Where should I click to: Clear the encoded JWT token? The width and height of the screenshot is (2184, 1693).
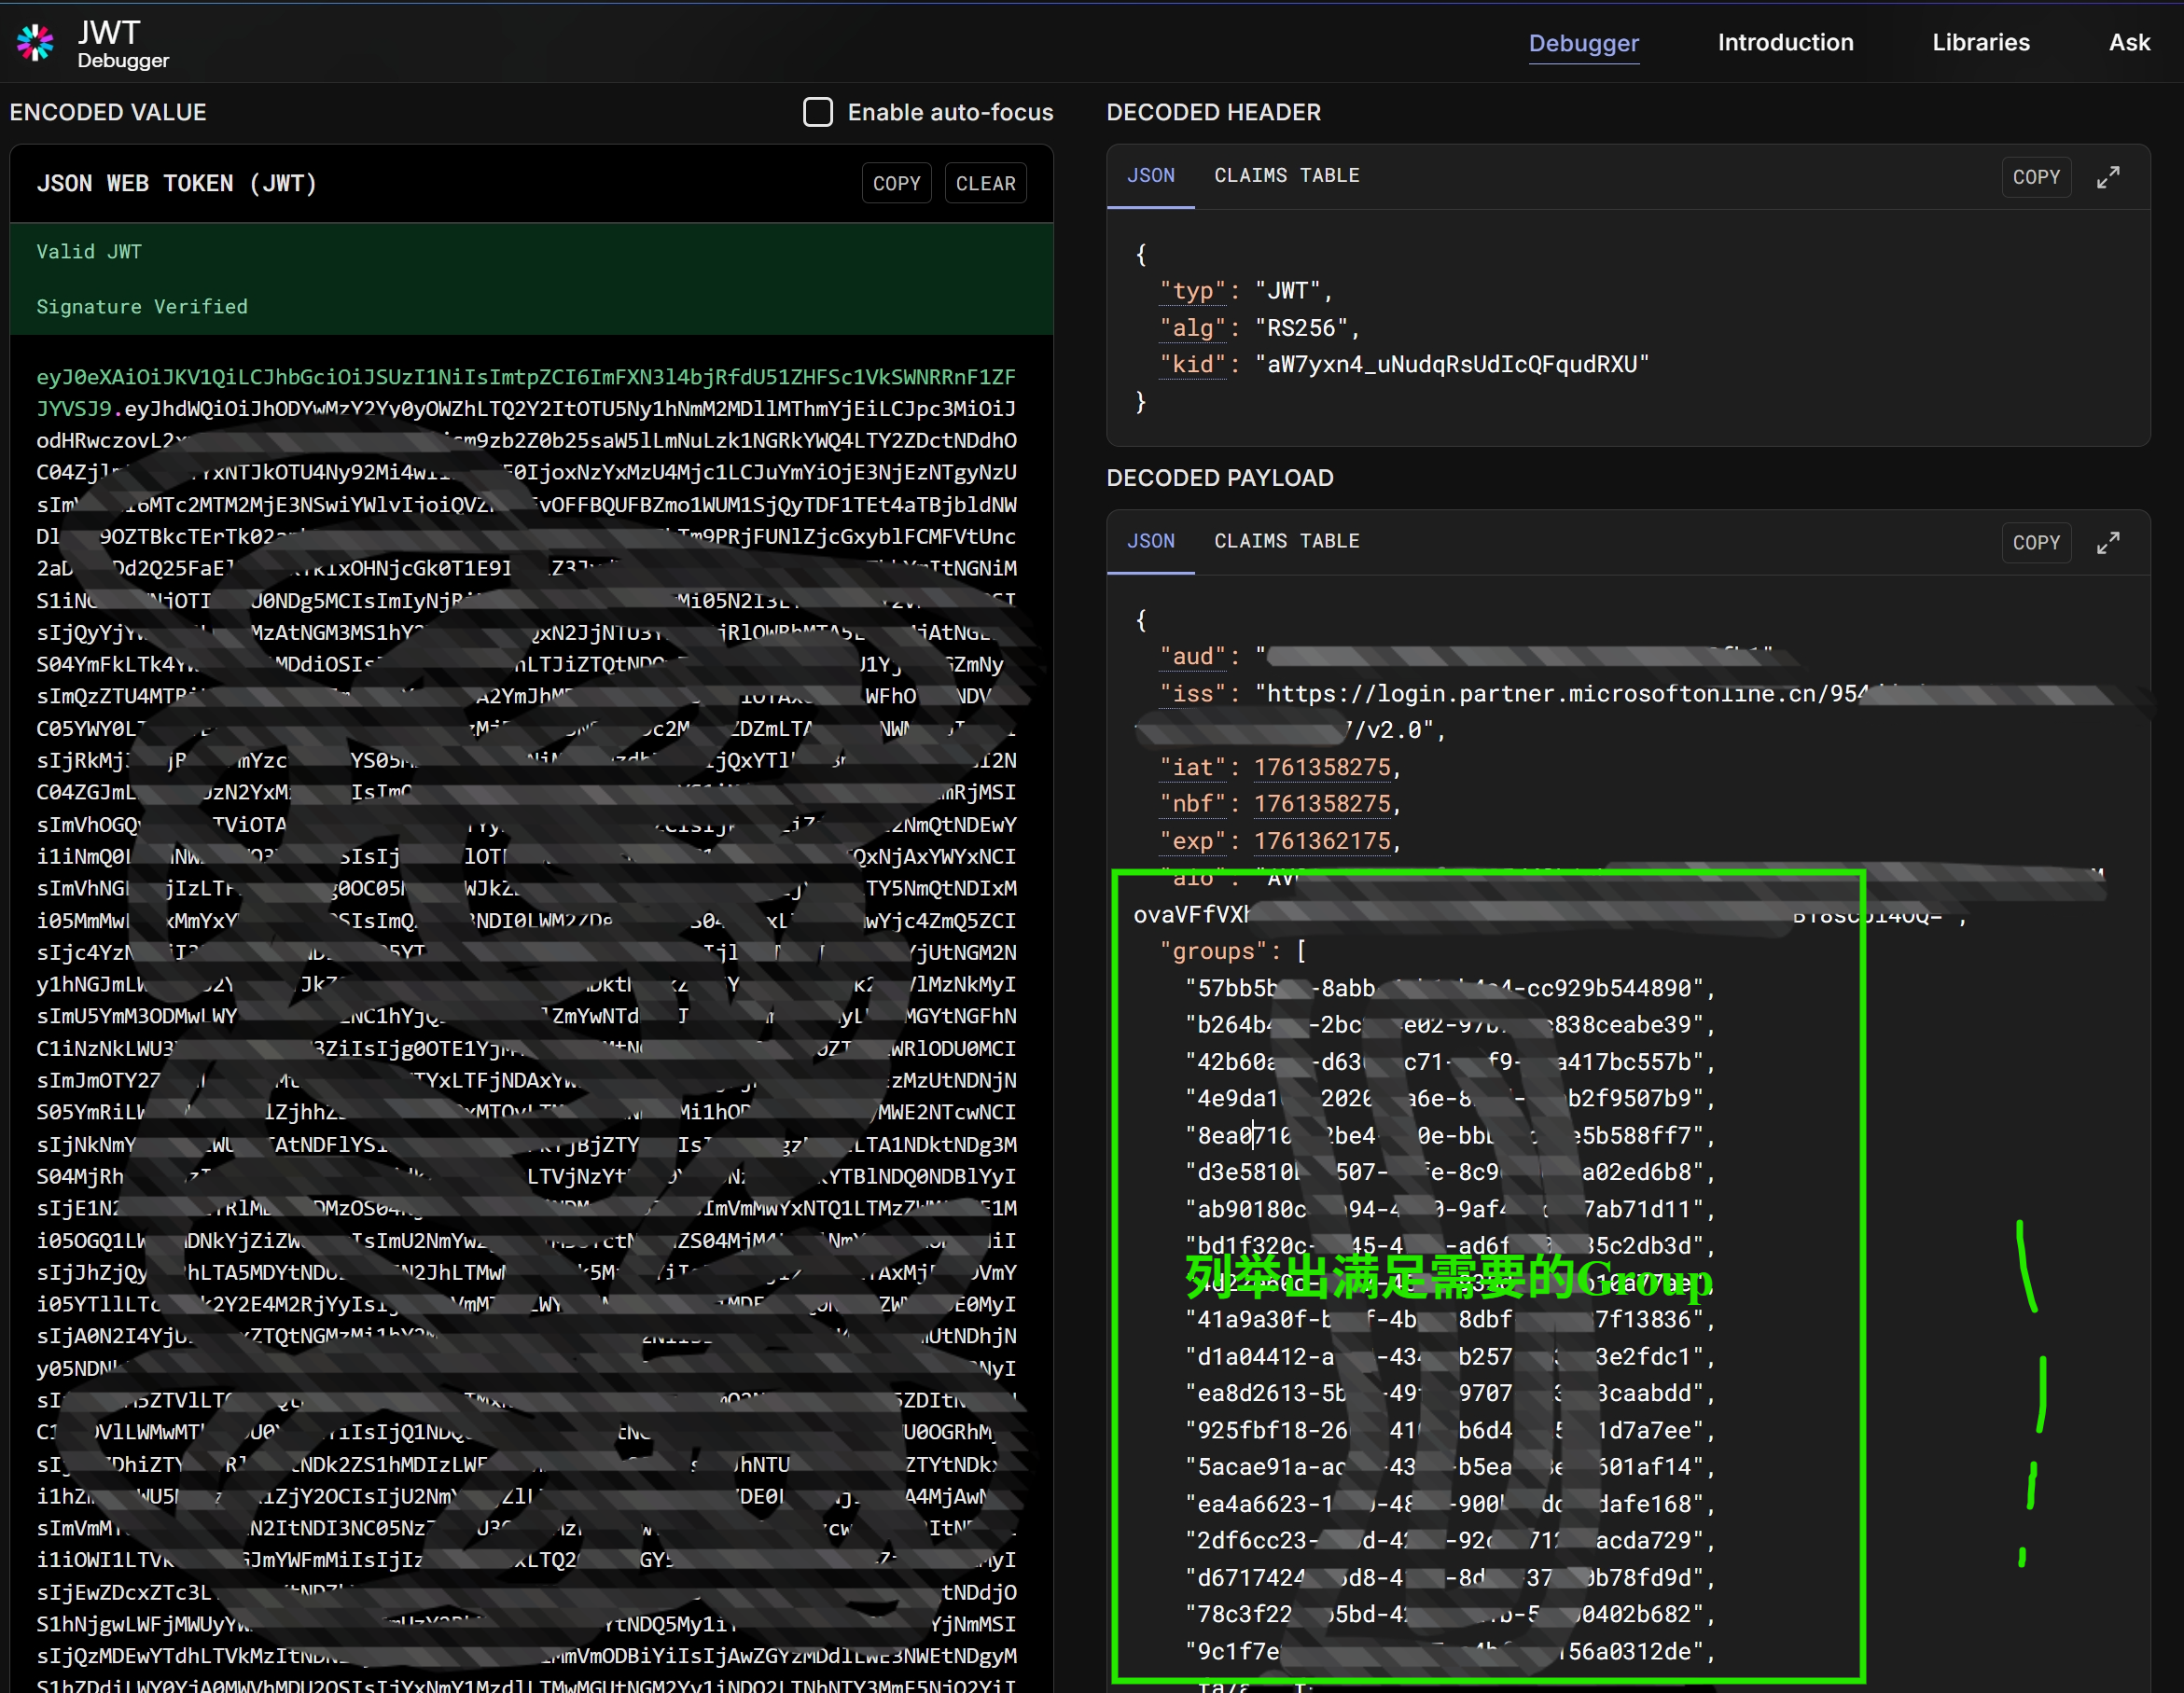984,183
